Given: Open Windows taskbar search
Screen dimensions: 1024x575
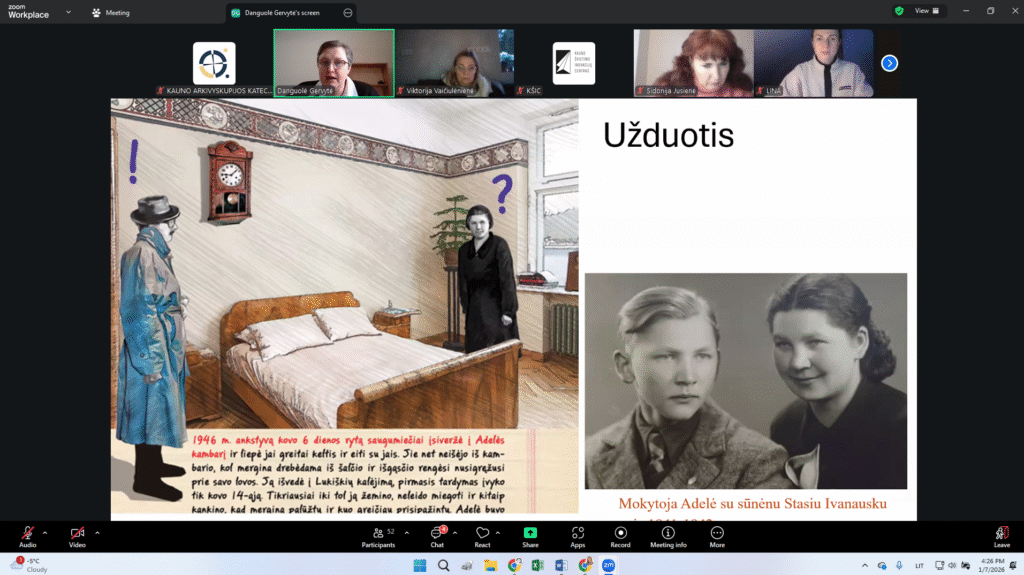Looking at the screenshot, I should click(x=444, y=565).
